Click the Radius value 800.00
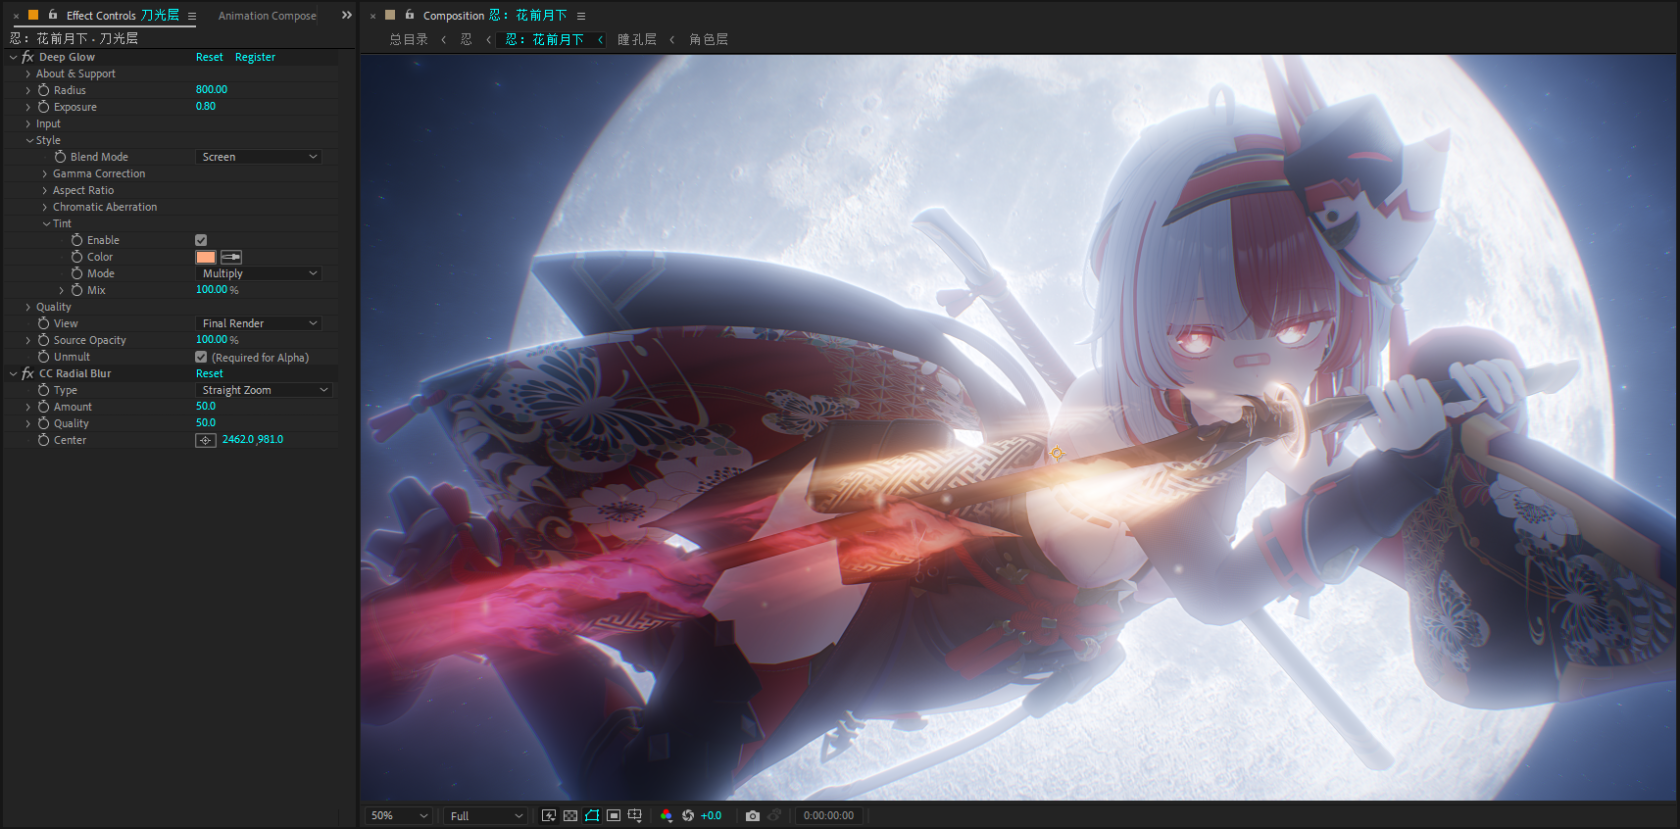Screen dimensions: 1680x829 click(x=212, y=90)
